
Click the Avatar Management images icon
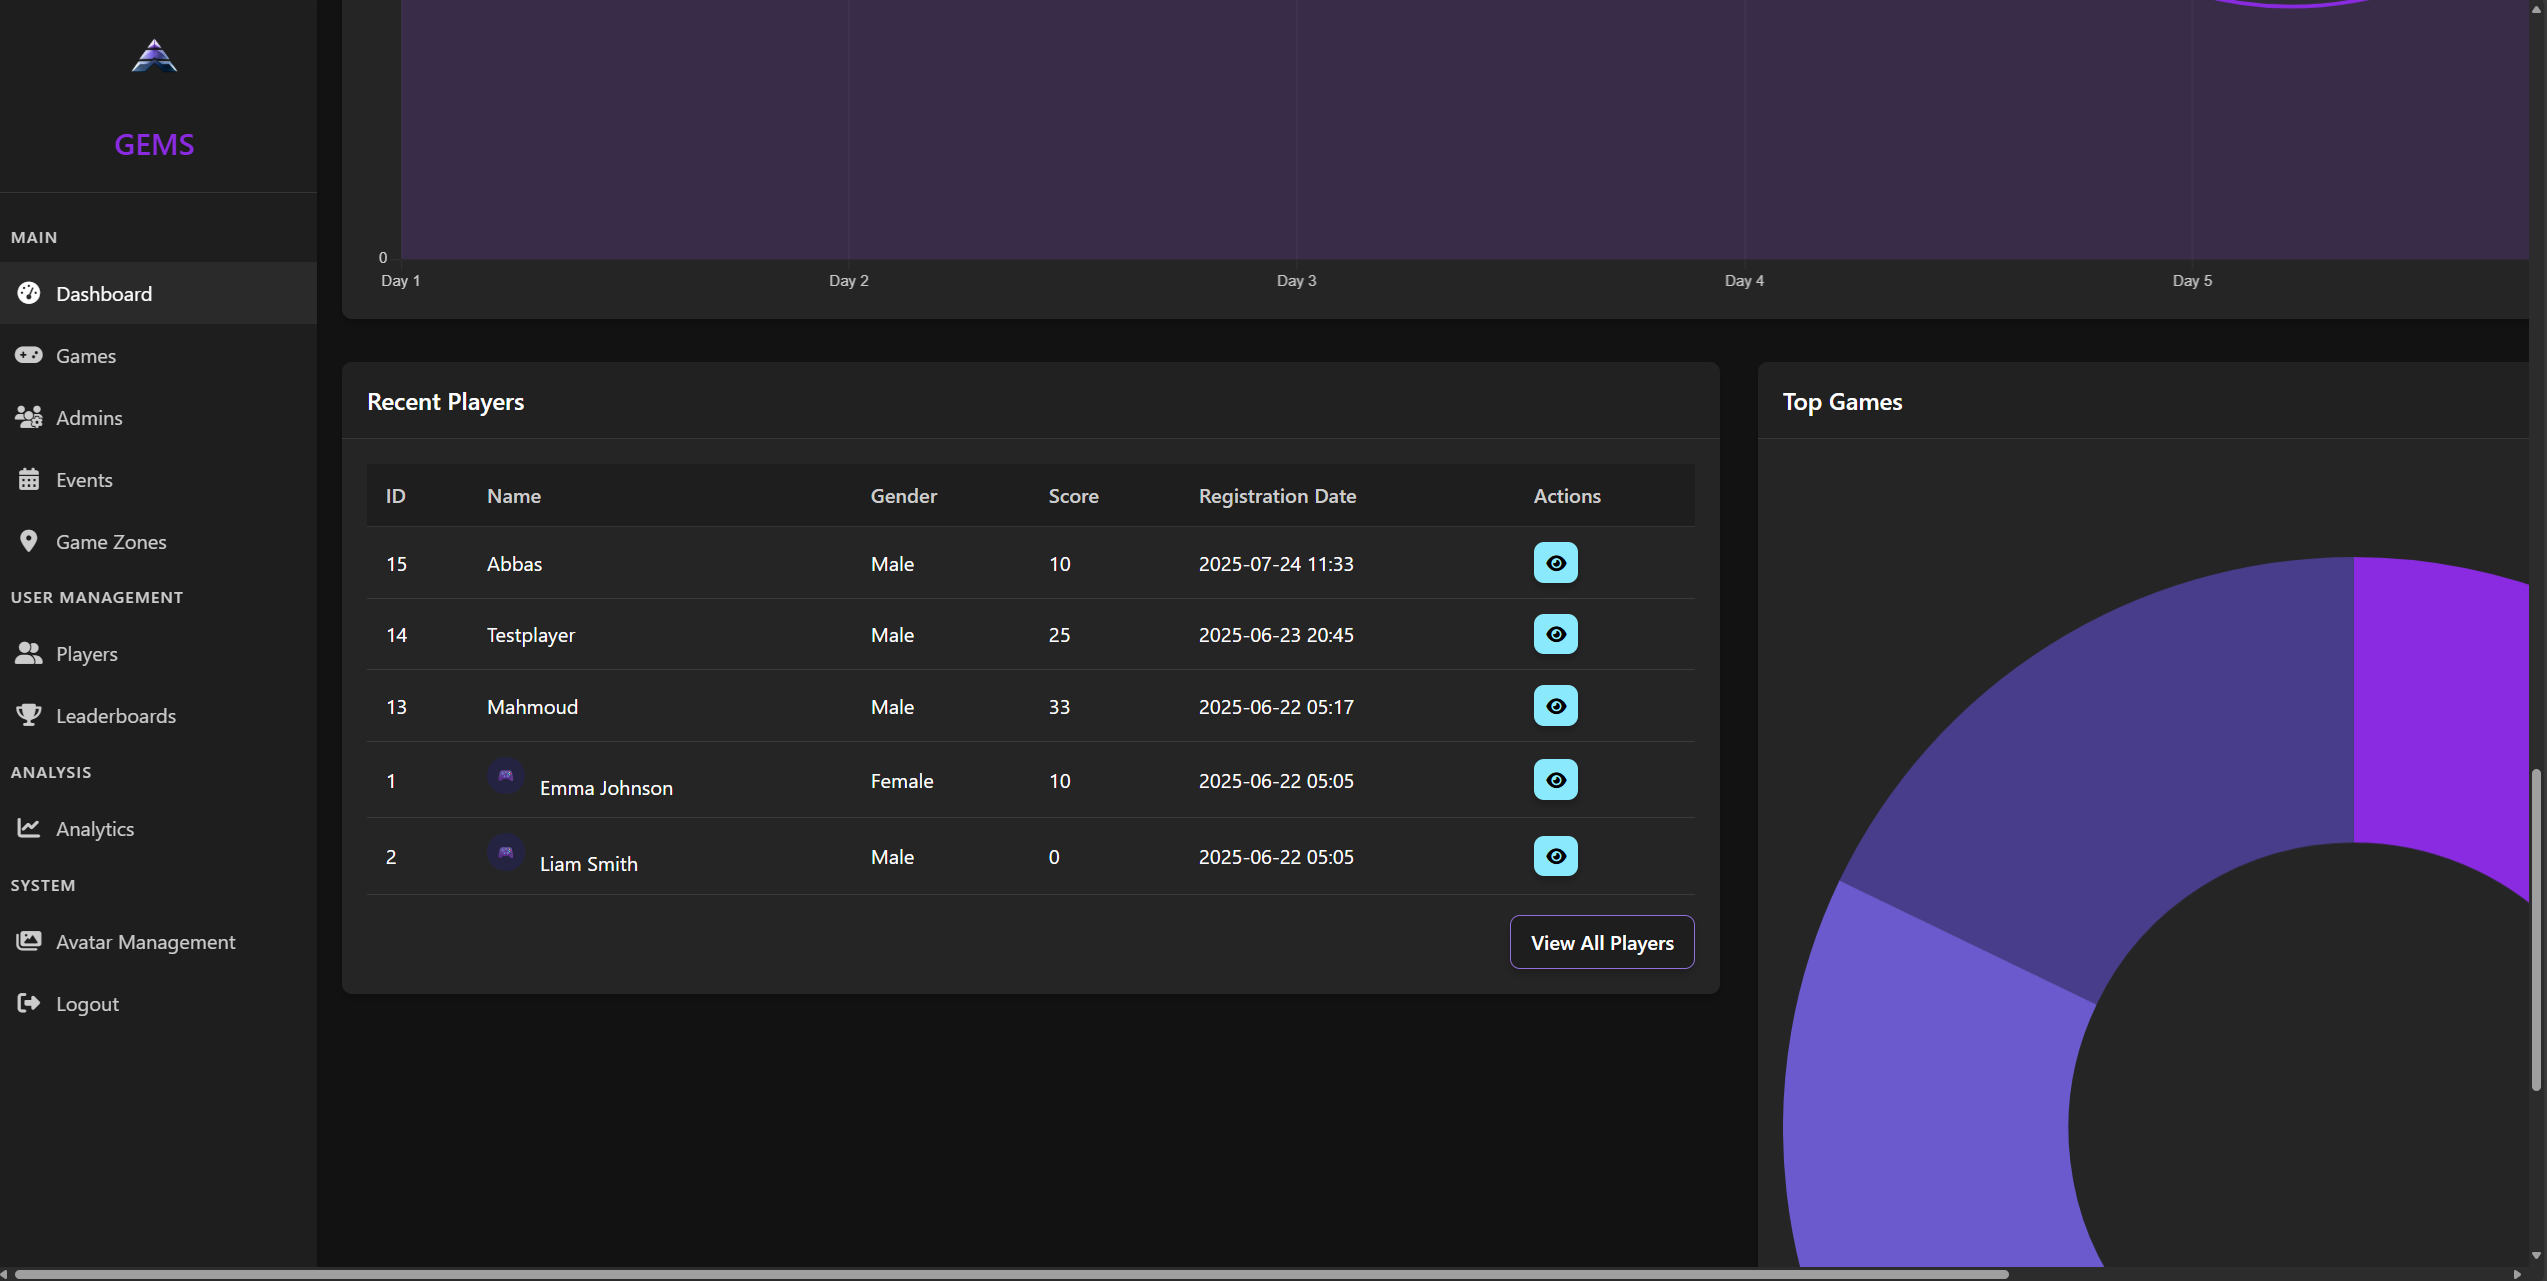[29, 941]
